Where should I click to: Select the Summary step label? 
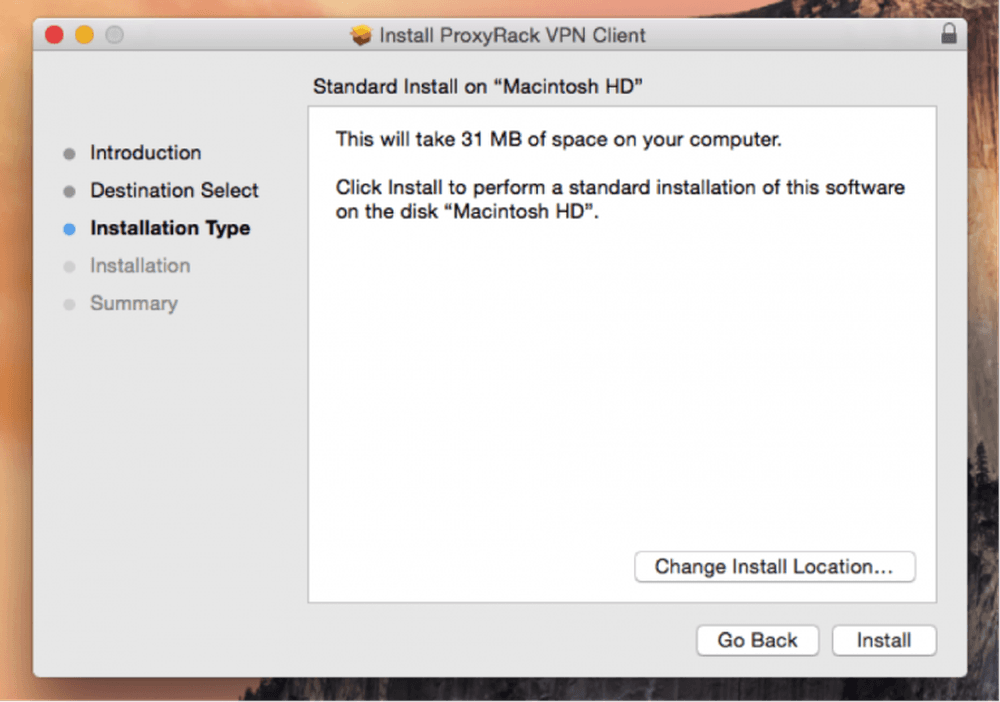pos(134,303)
